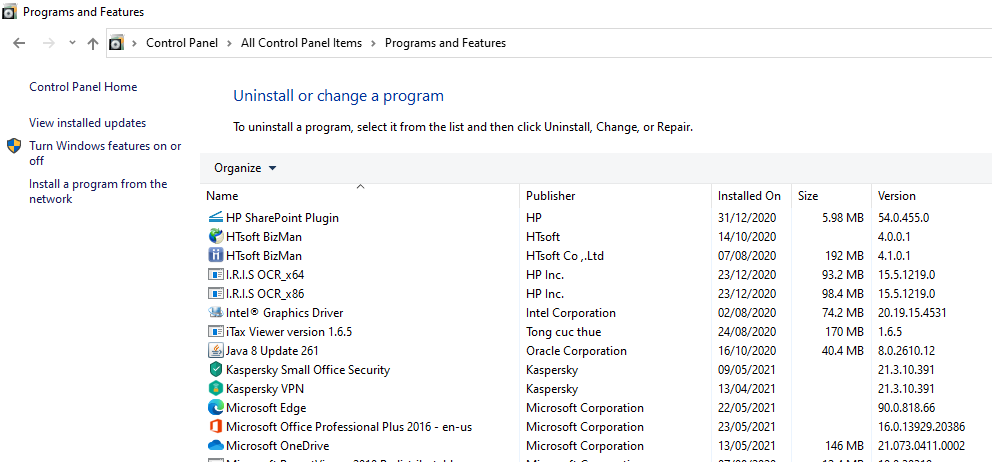Click the Intel Graphics Driver icon
The height and width of the screenshot is (462, 992).
216,313
